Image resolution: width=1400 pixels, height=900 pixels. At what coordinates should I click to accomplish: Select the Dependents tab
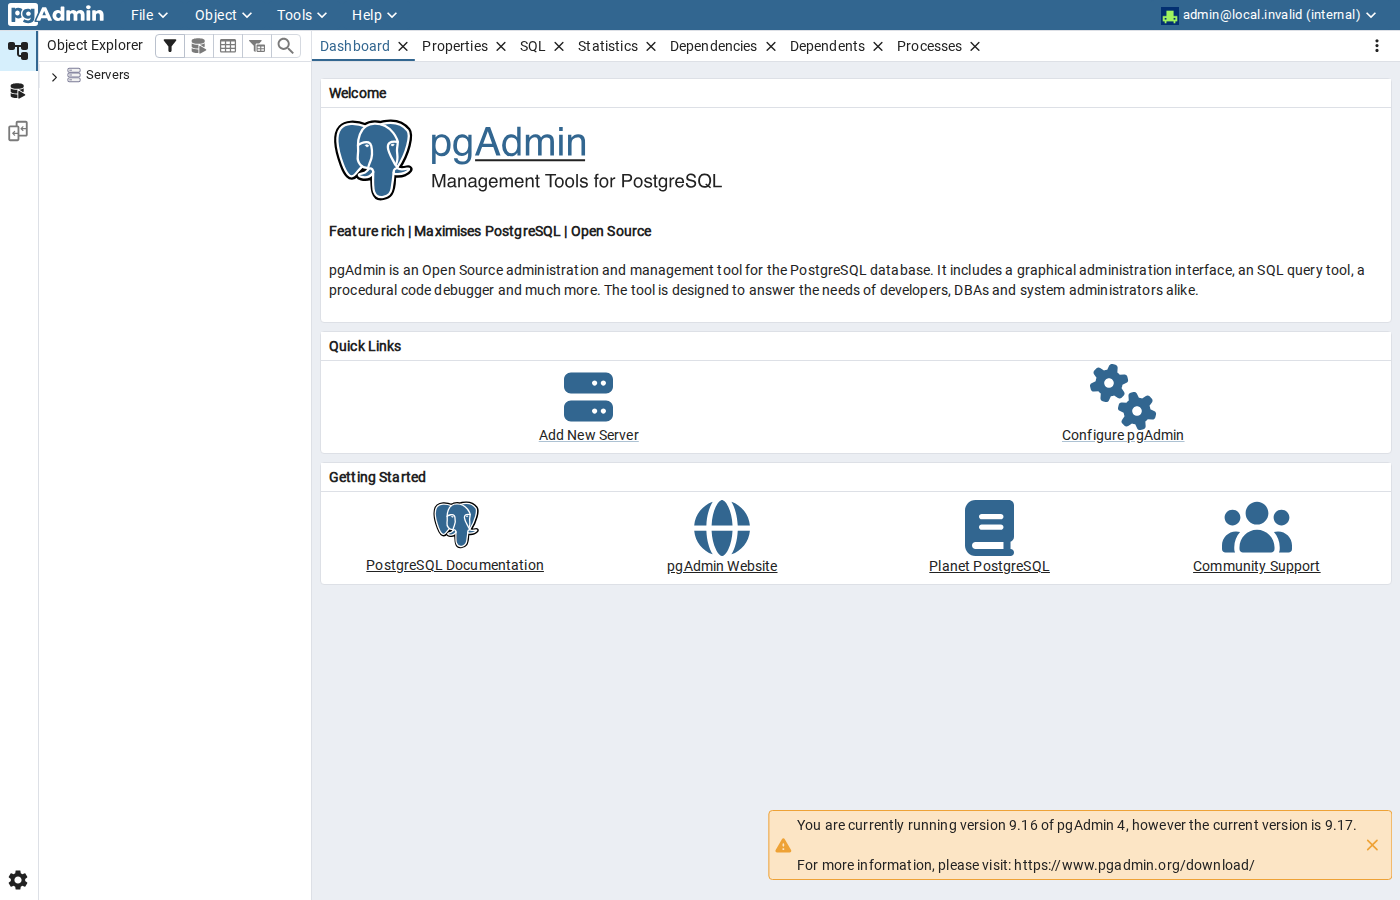coord(827,46)
